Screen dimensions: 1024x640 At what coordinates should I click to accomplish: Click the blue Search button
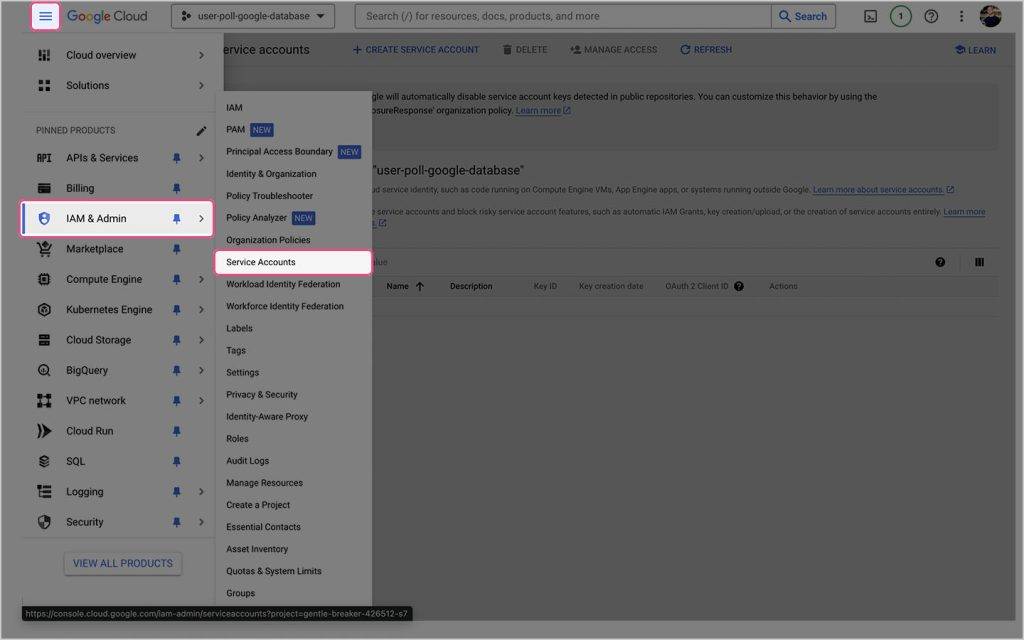click(x=803, y=16)
